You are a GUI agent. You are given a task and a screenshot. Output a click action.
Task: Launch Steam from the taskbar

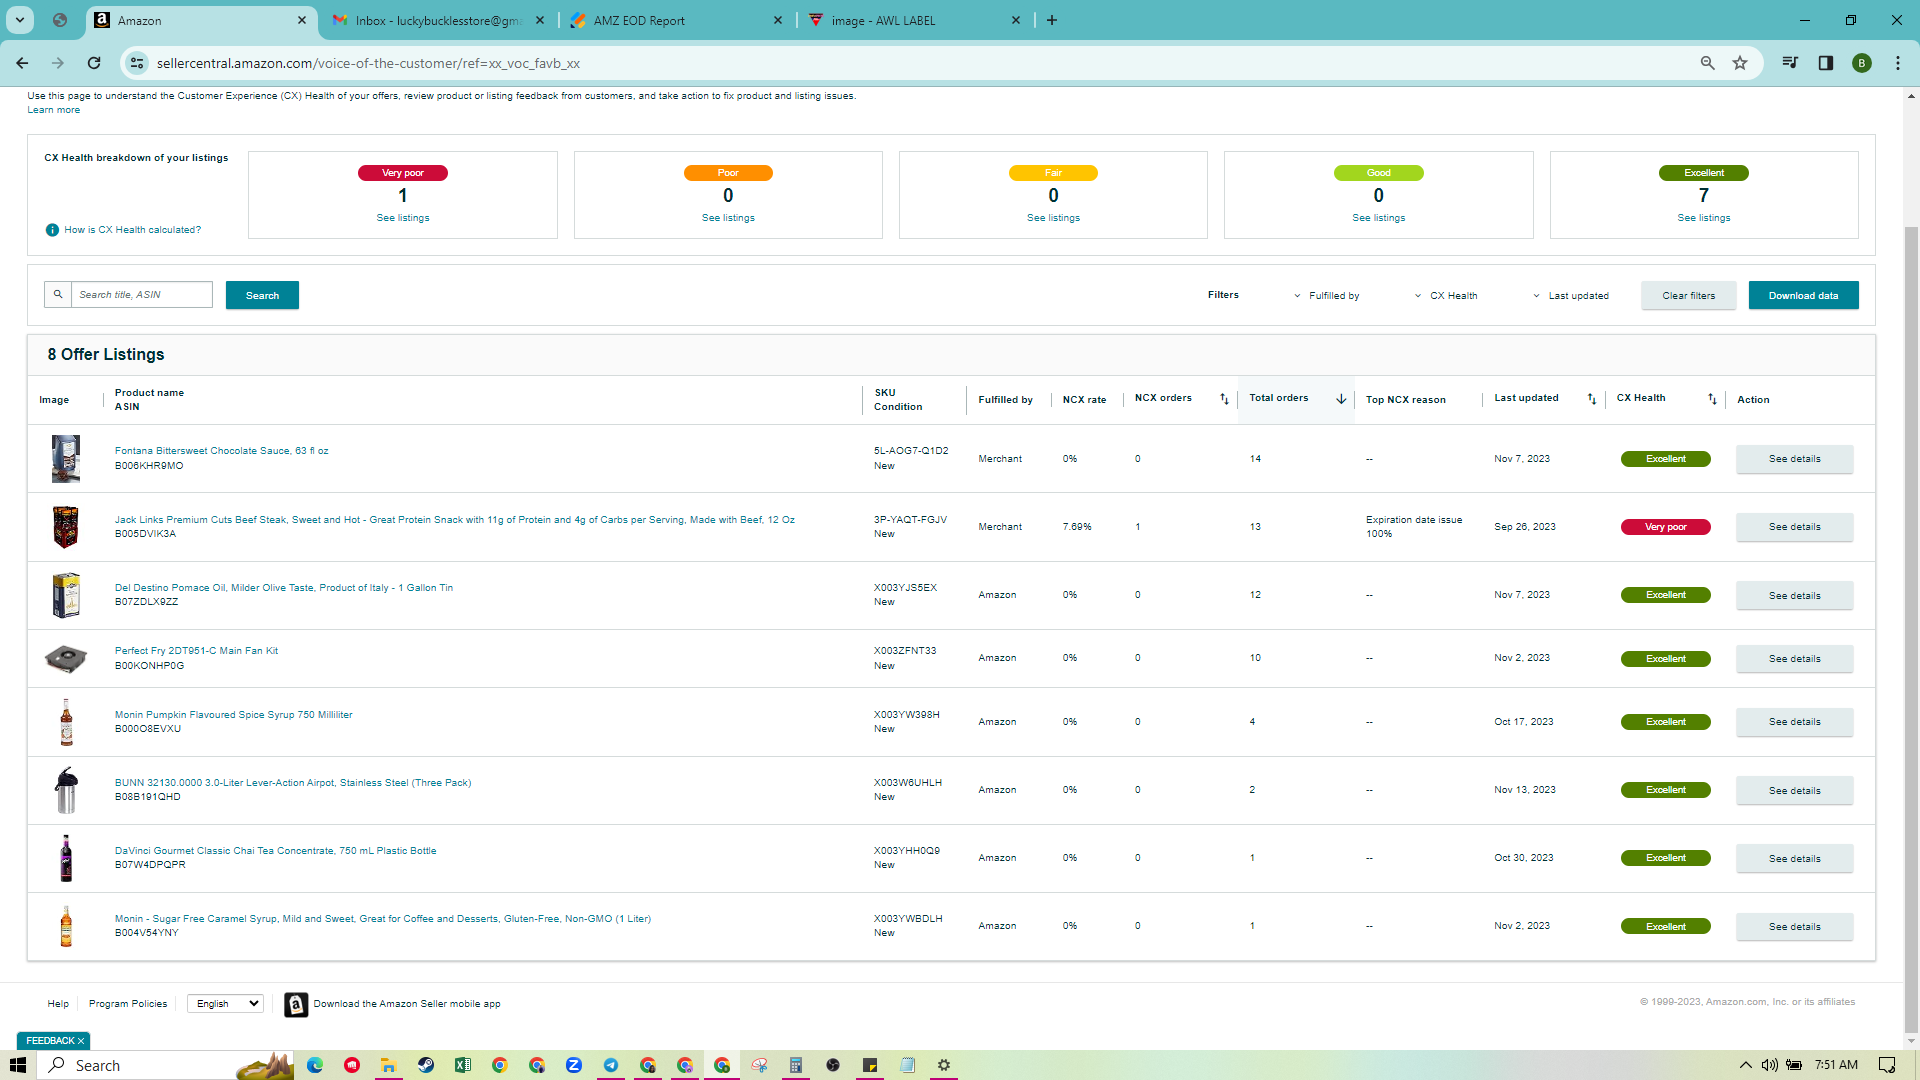tap(426, 1065)
